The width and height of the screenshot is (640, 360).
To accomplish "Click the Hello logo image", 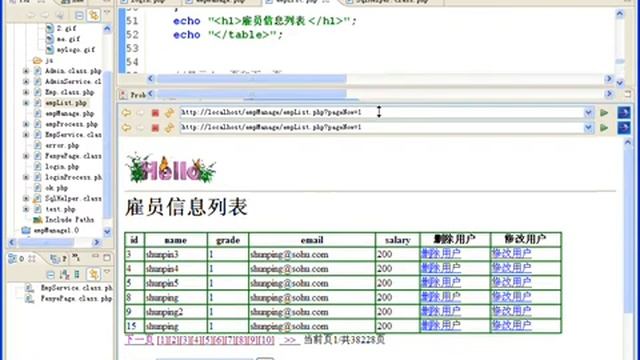I will click(x=171, y=168).
